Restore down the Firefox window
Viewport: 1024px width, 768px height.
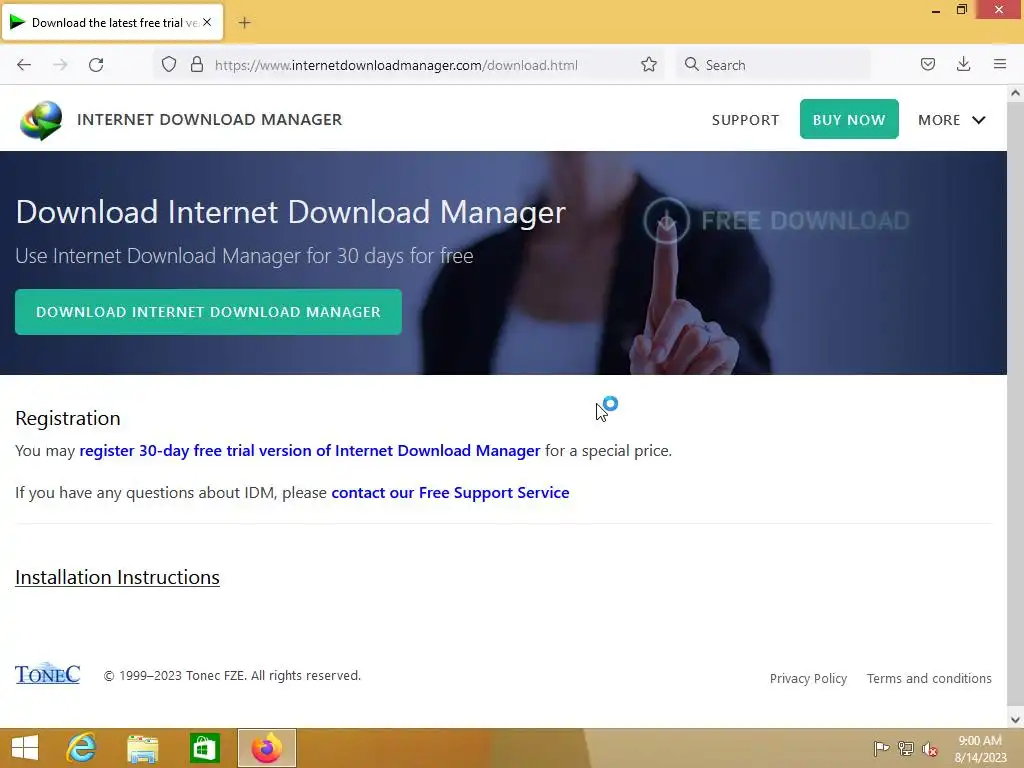tap(961, 10)
